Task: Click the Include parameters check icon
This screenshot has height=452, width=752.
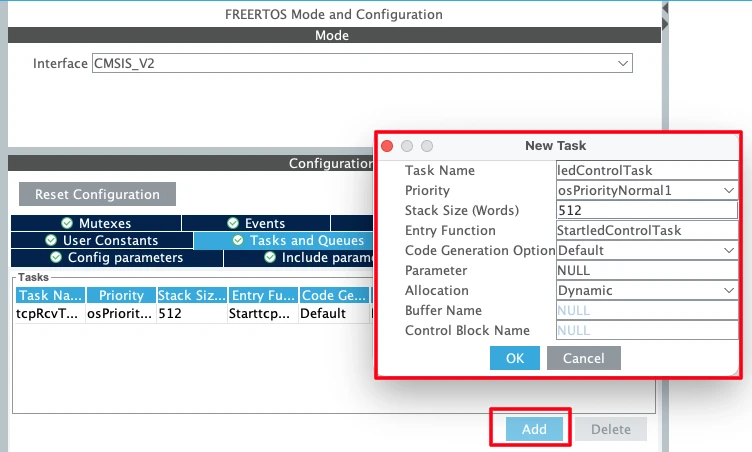Action: [x=270, y=258]
